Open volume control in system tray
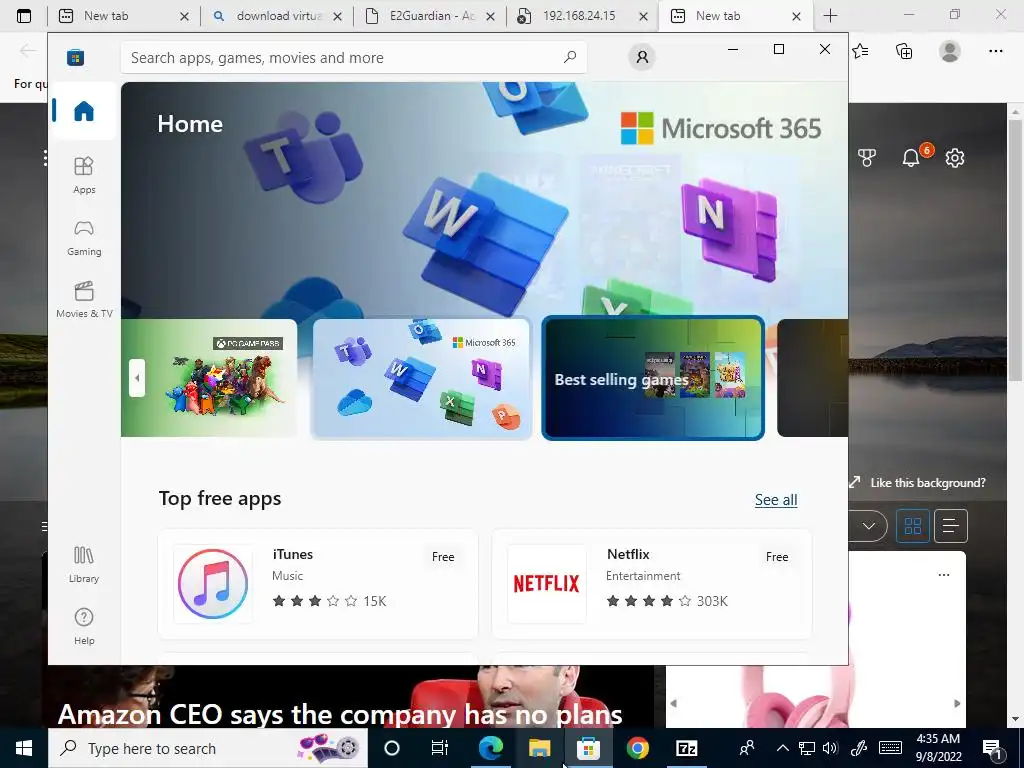This screenshot has width=1024, height=768. pyautogui.click(x=830, y=748)
